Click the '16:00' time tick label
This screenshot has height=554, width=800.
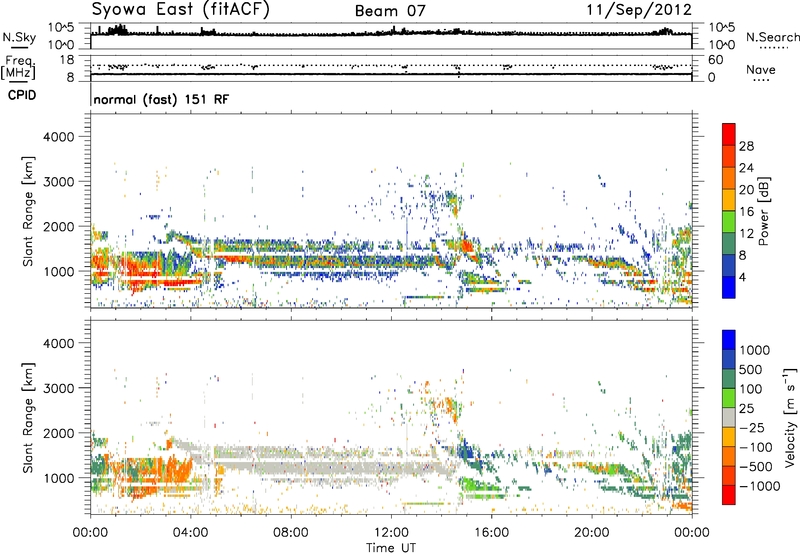pos(491,533)
